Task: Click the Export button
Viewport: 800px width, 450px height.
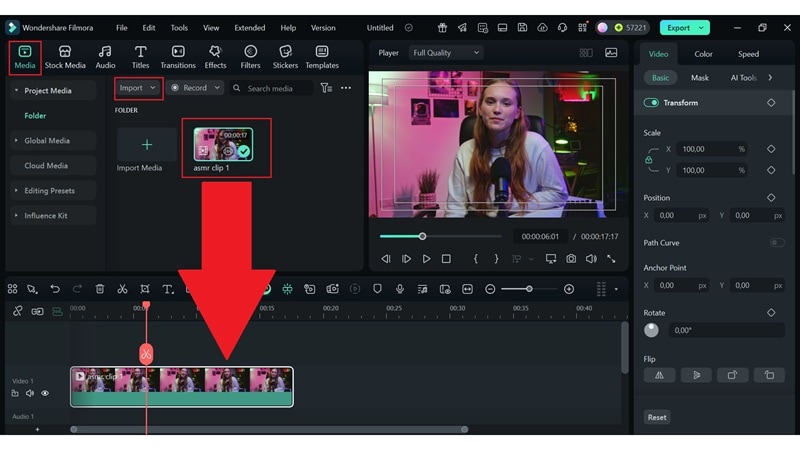Action: point(678,28)
